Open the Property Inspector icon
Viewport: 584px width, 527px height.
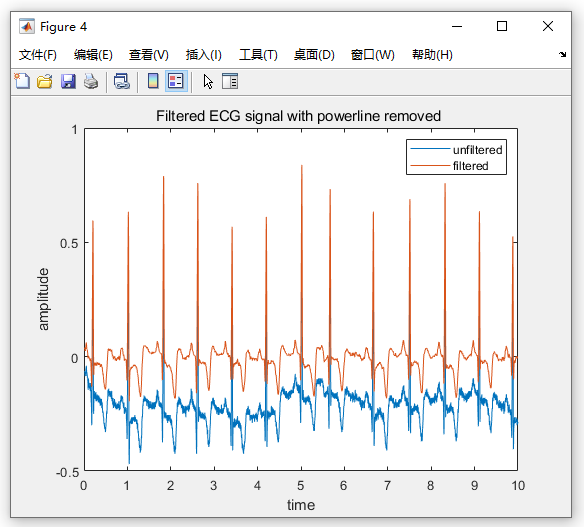(230, 81)
